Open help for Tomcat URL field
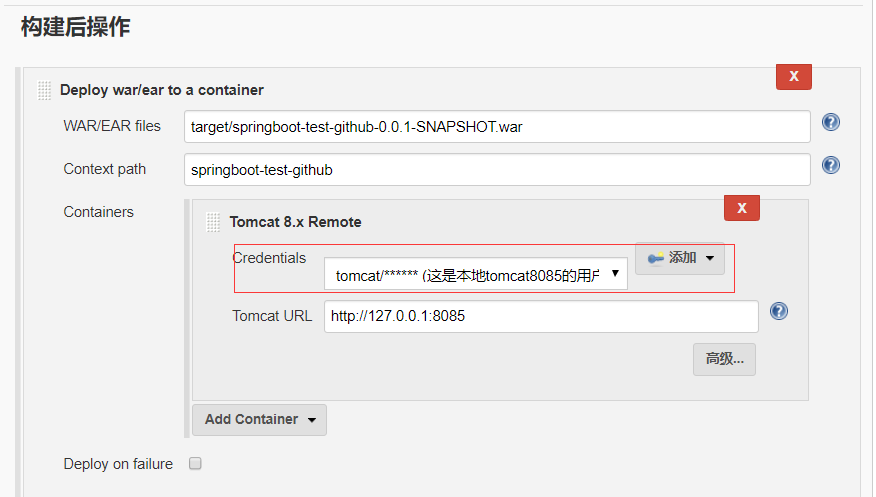876x497 pixels. pyautogui.click(x=779, y=312)
